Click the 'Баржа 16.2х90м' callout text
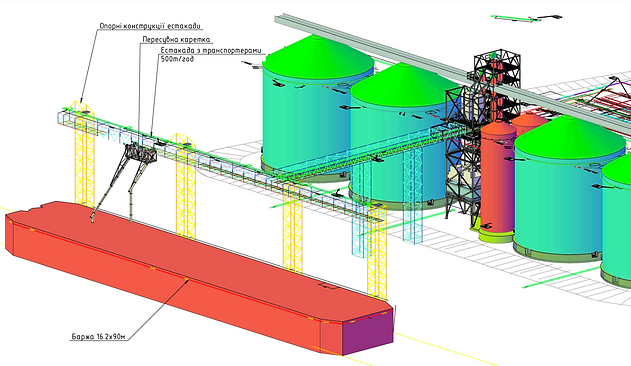The height and width of the screenshot is (366, 631). click(x=99, y=336)
